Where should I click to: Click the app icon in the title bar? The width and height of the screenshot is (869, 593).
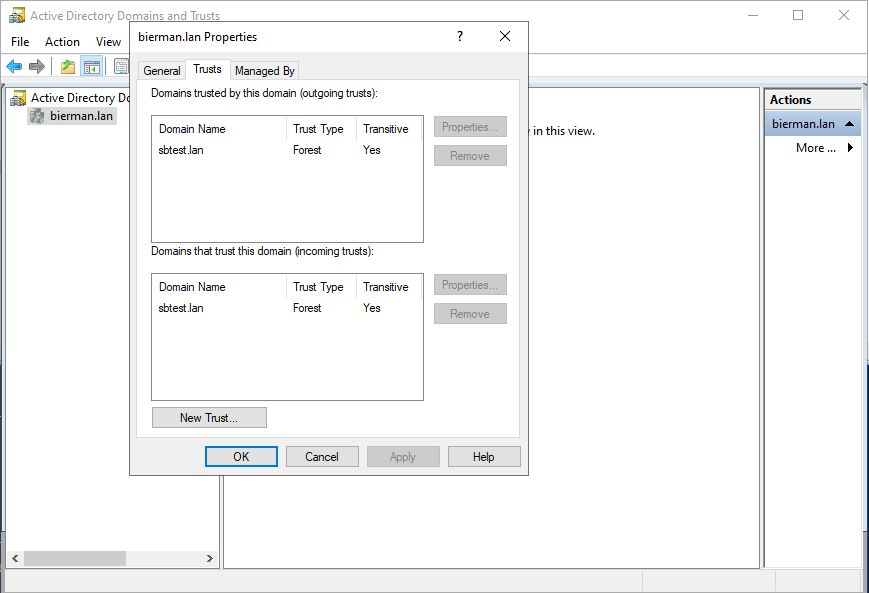tap(17, 16)
